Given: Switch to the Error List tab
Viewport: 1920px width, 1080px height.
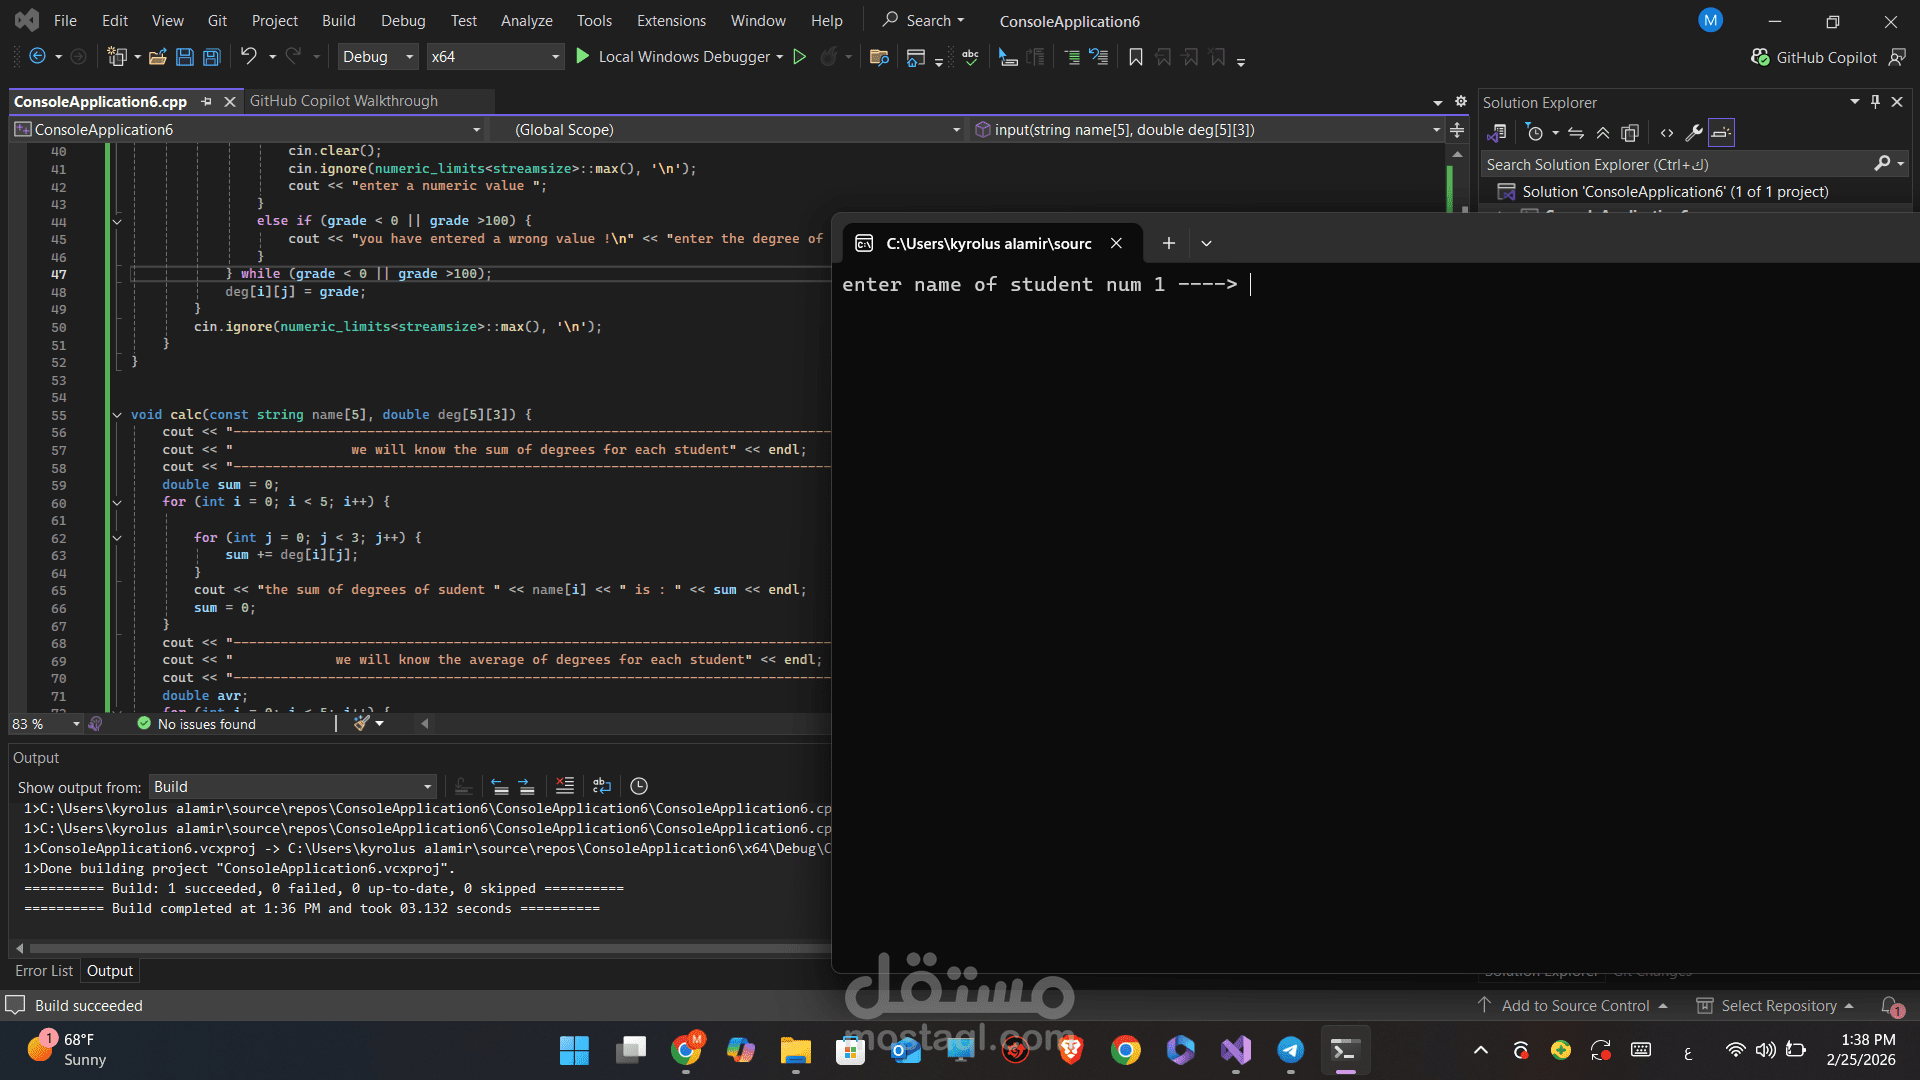Looking at the screenshot, I should [43, 970].
